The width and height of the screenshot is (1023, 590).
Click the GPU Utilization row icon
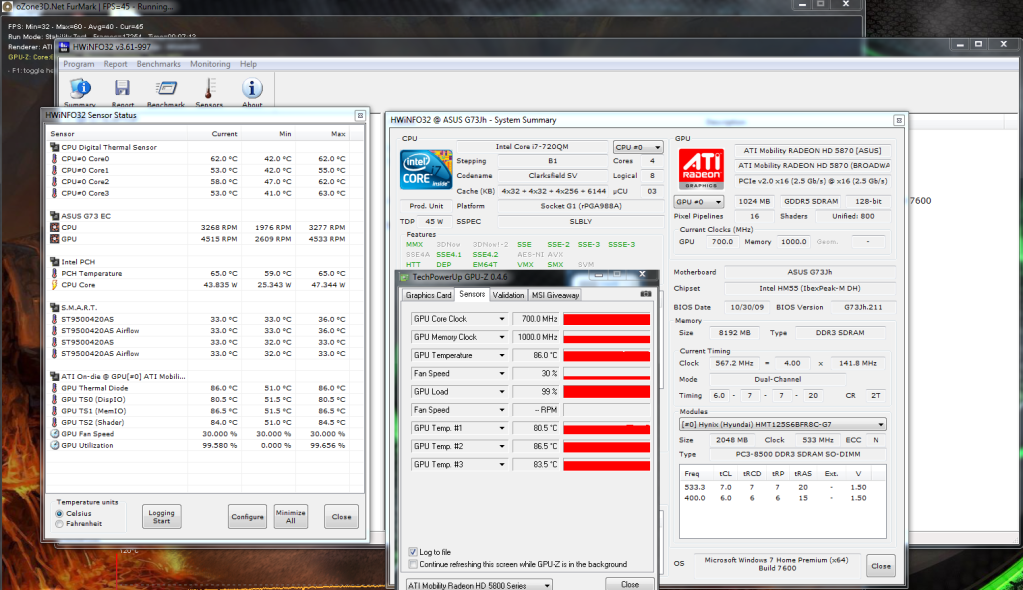[55, 446]
